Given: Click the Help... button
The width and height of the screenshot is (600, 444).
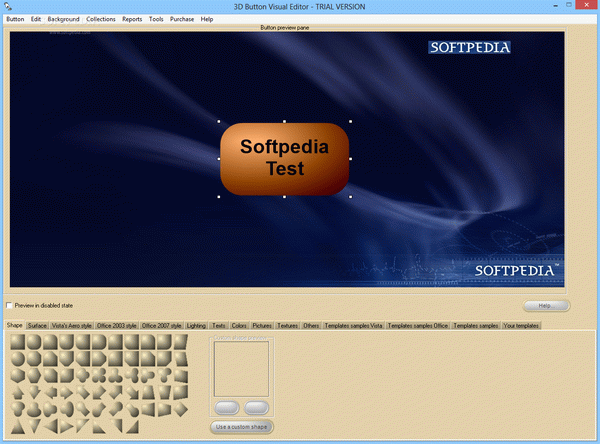Looking at the screenshot, I should [546, 305].
